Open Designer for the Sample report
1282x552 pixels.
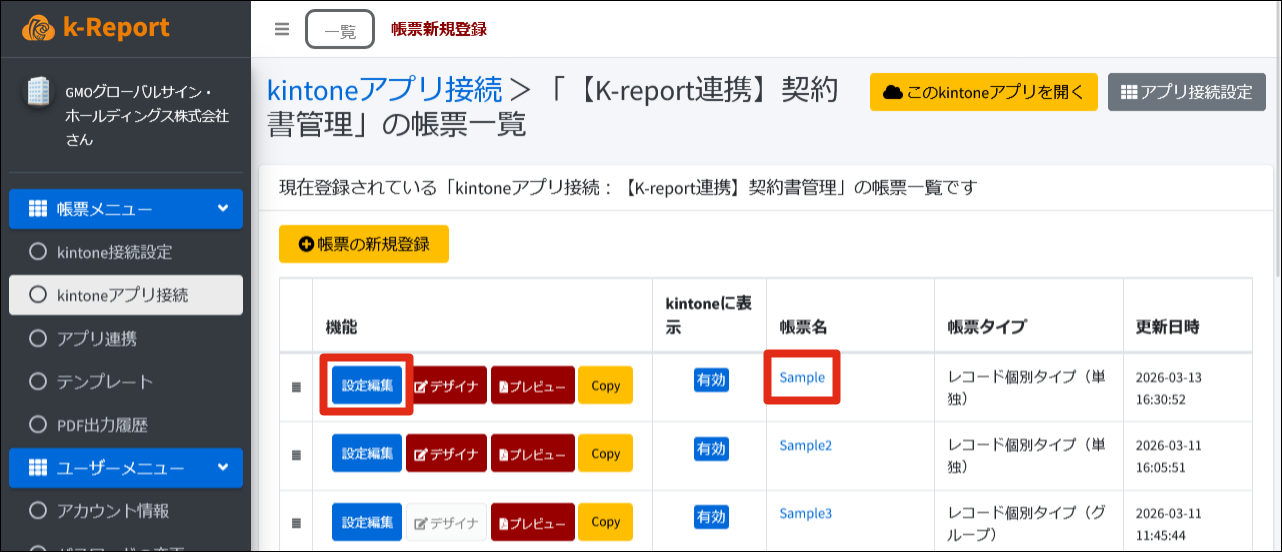tap(448, 386)
